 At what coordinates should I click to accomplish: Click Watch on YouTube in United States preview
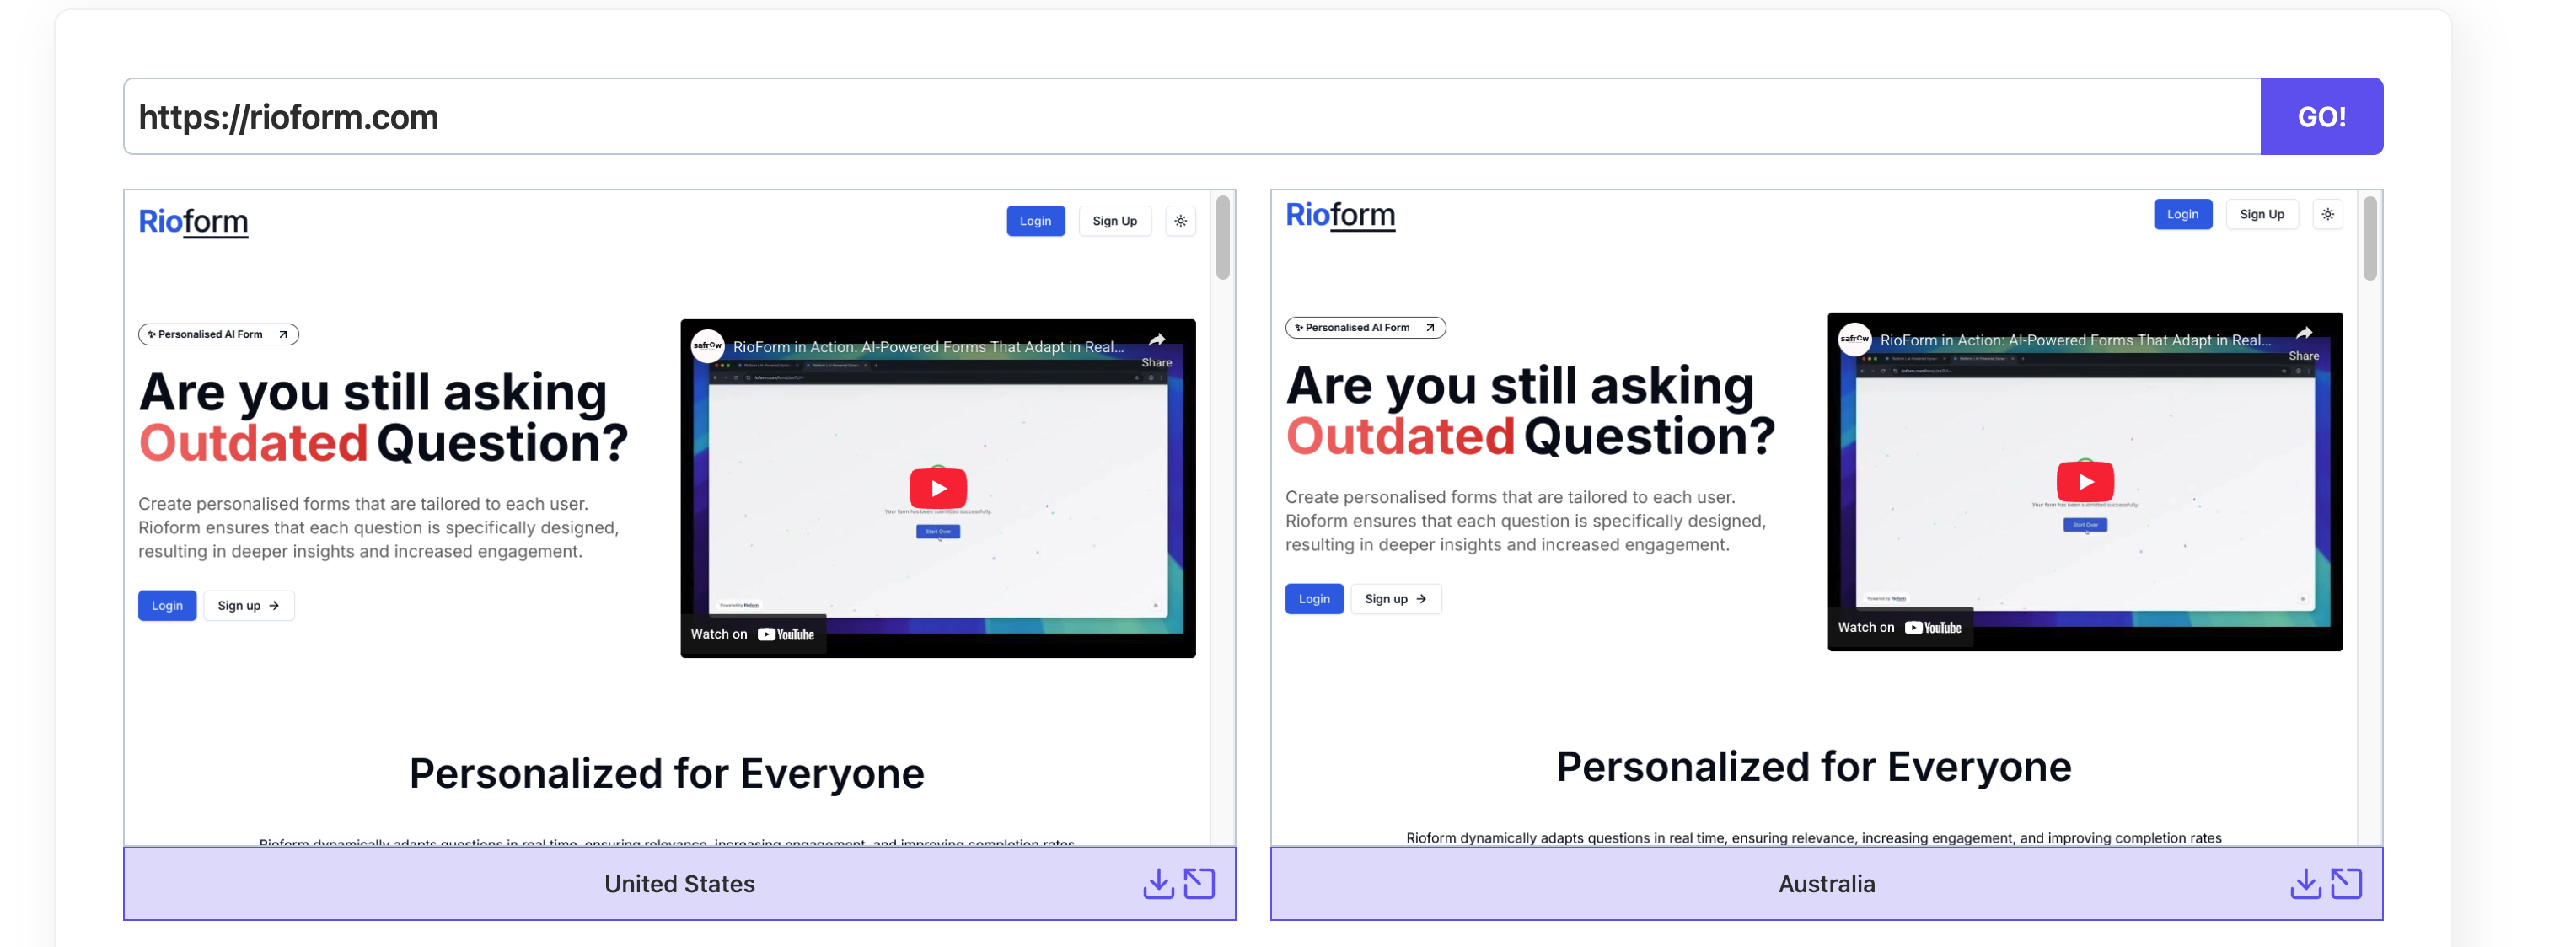pos(753,634)
